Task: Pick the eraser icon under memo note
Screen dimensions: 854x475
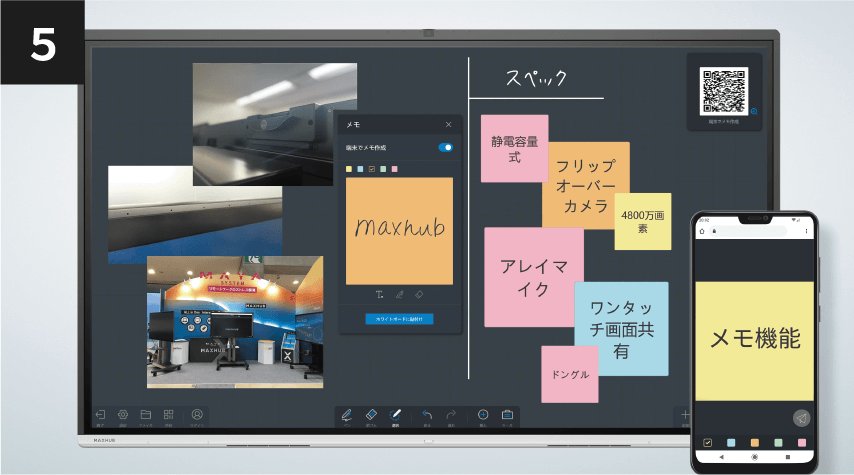Action: (x=419, y=295)
